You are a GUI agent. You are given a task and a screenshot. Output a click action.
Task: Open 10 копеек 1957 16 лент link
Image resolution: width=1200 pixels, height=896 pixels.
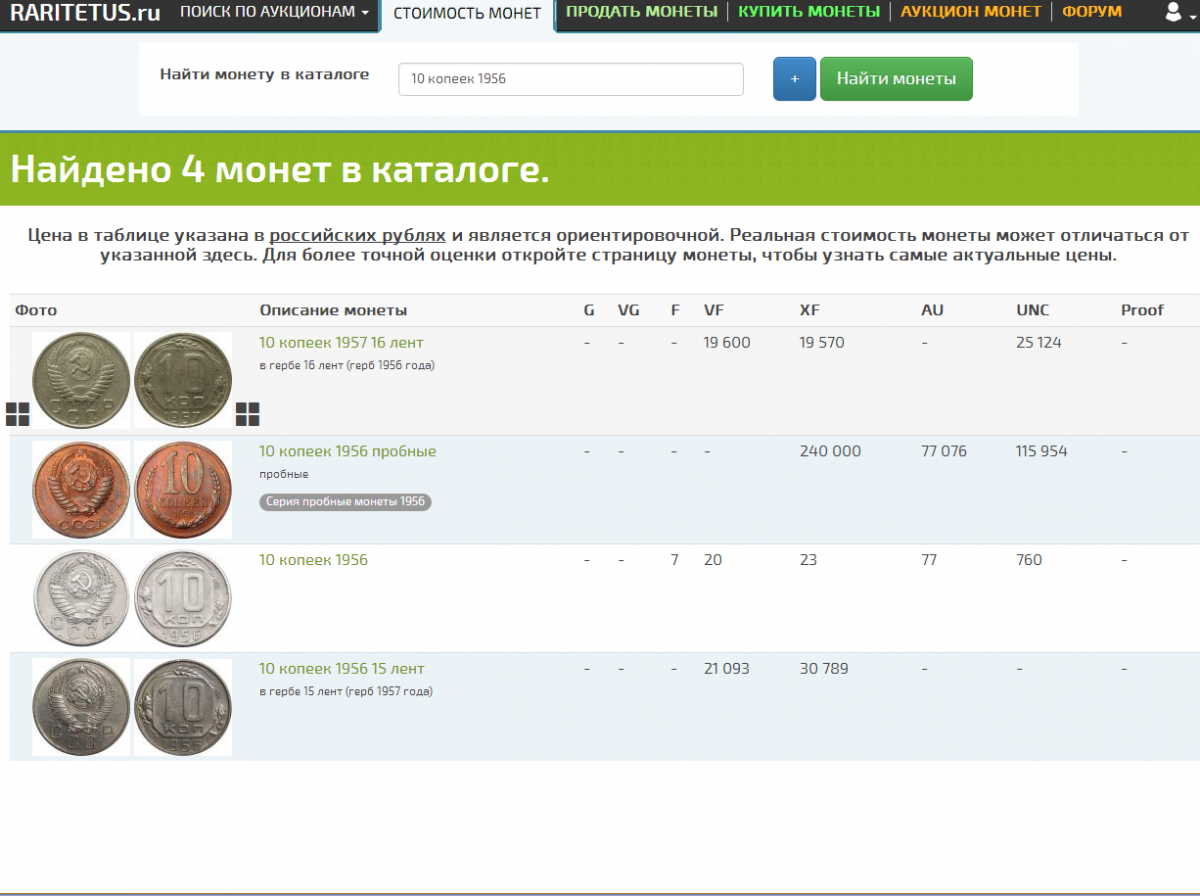coord(341,343)
